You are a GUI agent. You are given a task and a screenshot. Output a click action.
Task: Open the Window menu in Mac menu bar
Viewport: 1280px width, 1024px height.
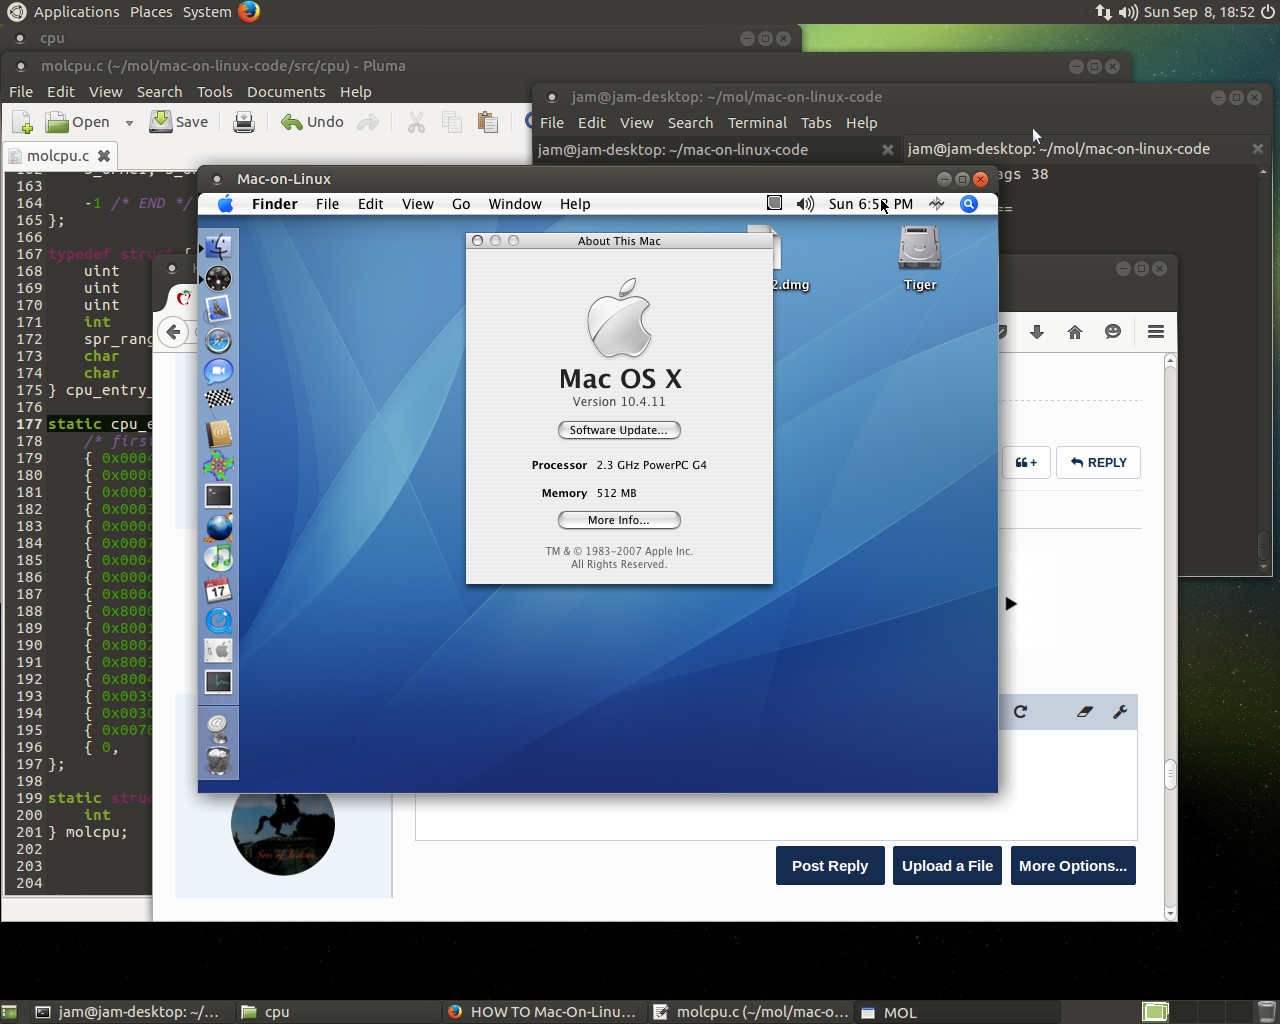click(515, 204)
